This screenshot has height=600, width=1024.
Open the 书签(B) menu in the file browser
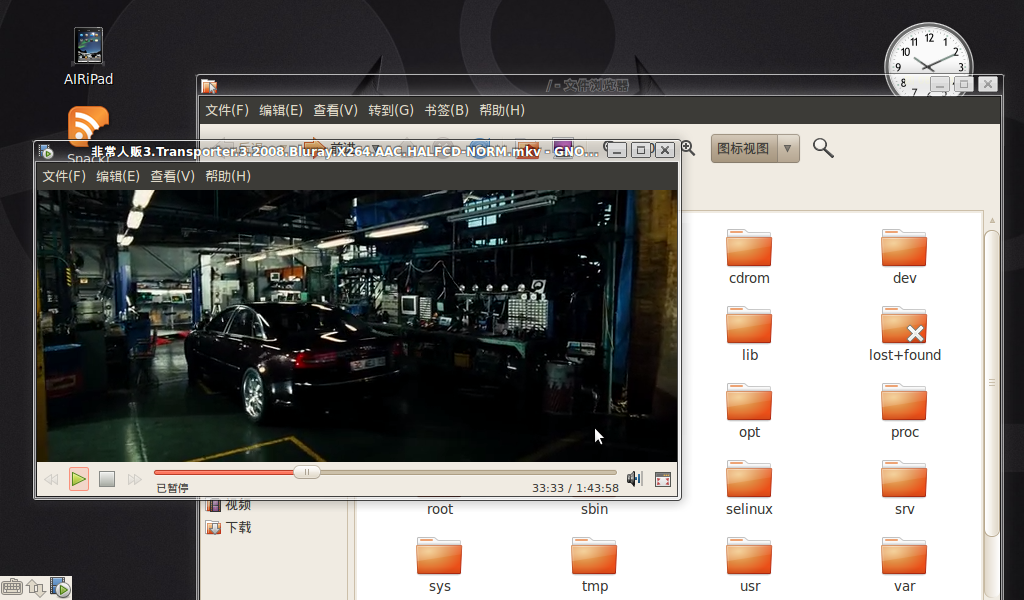[447, 110]
